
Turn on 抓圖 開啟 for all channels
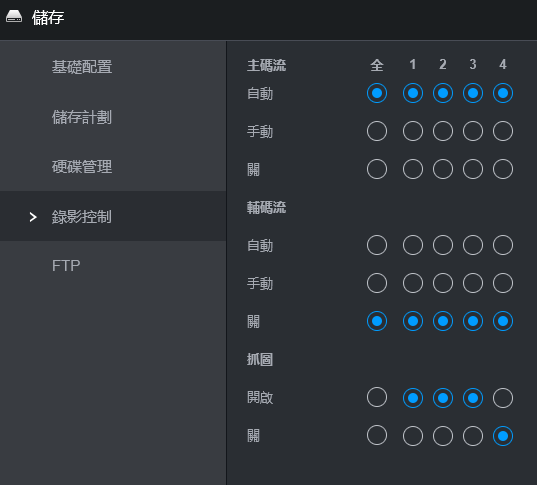[x=377, y=397]
